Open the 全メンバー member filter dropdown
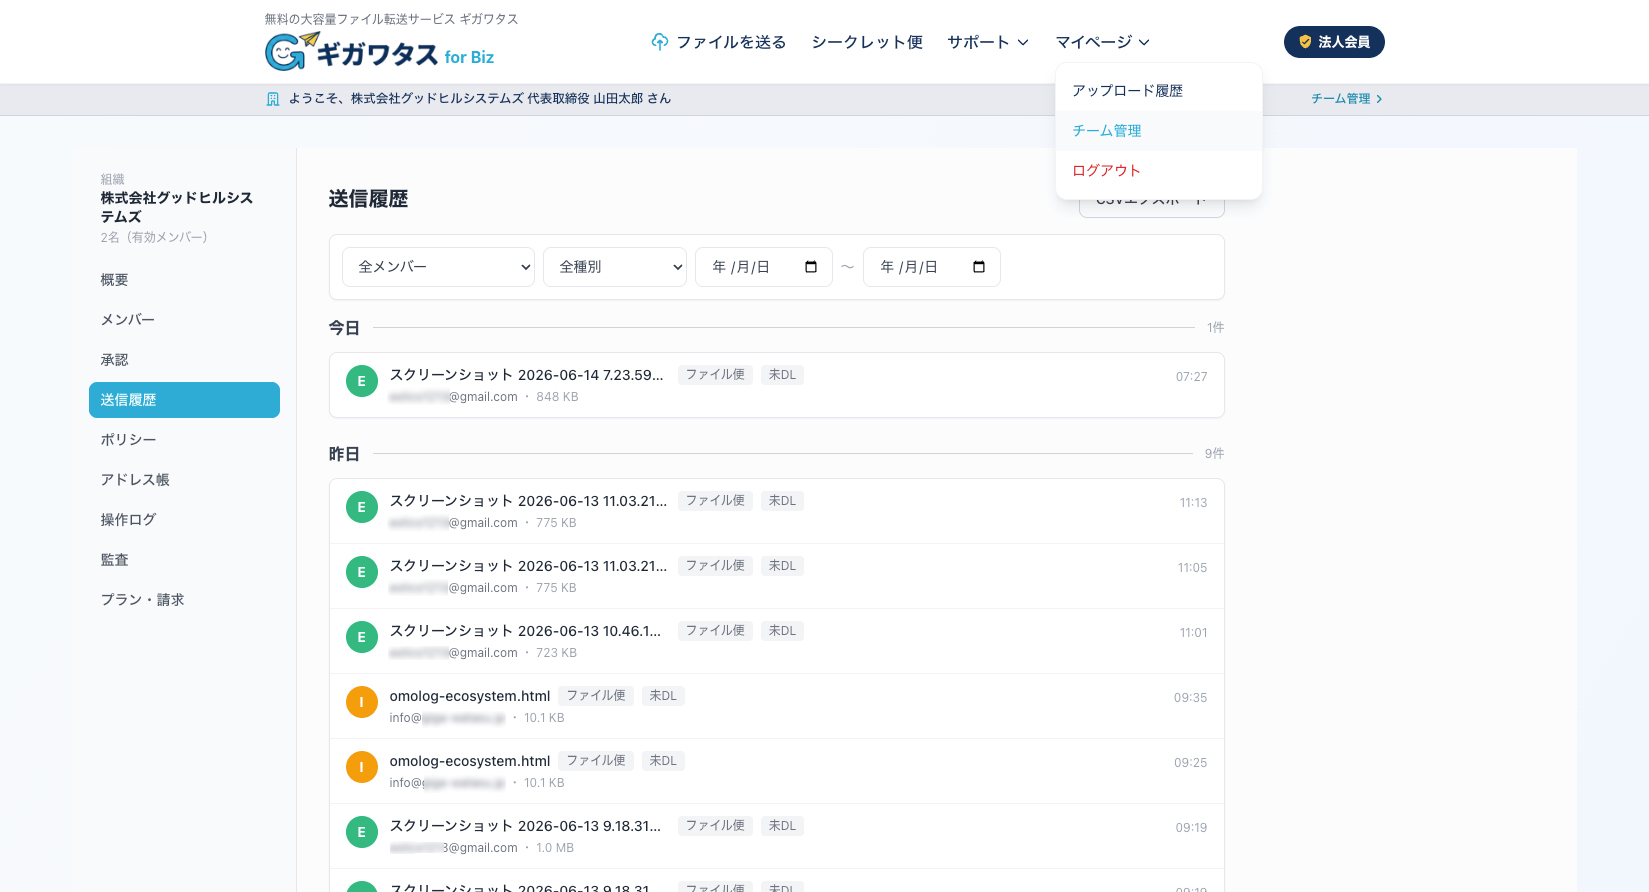Viewport: 1649px width, 892px height. [x=438, y=267]
